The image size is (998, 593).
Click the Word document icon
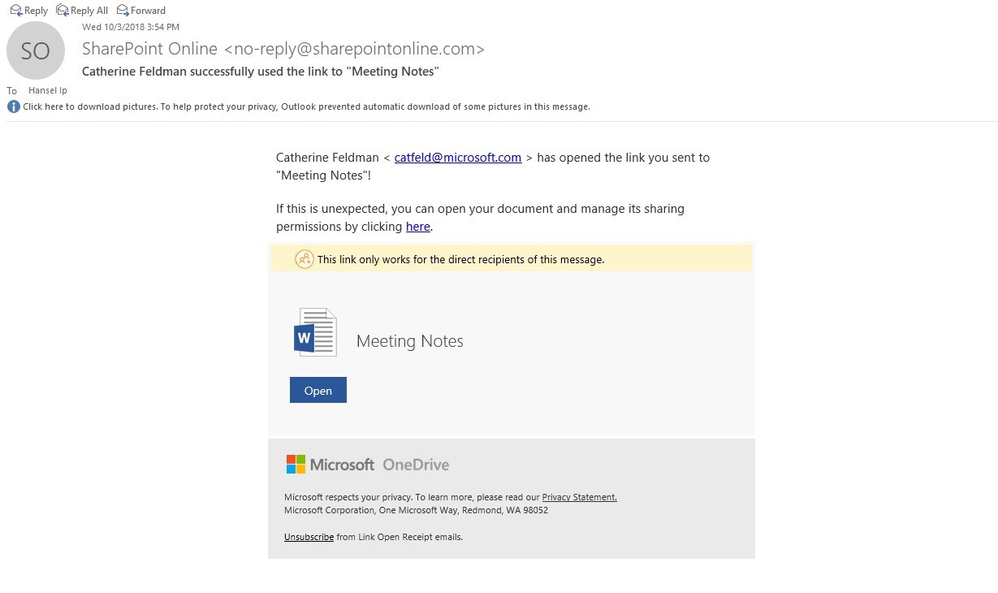point(315,332)
